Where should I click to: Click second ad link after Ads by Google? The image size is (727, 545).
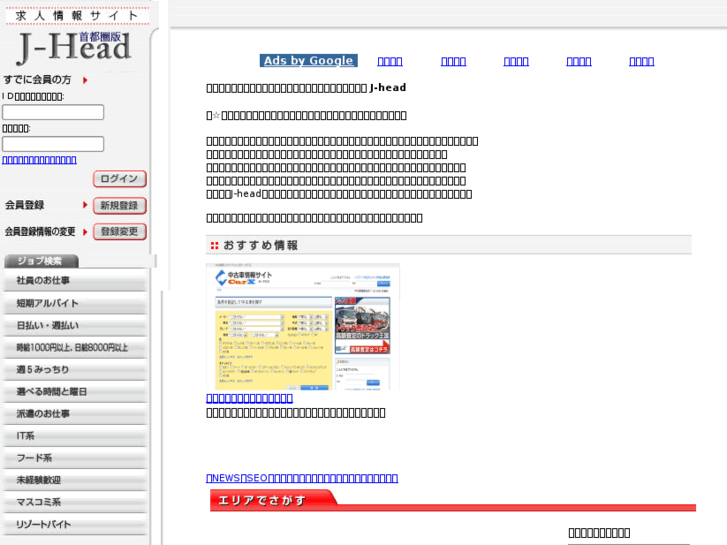[x=453, y=61]
